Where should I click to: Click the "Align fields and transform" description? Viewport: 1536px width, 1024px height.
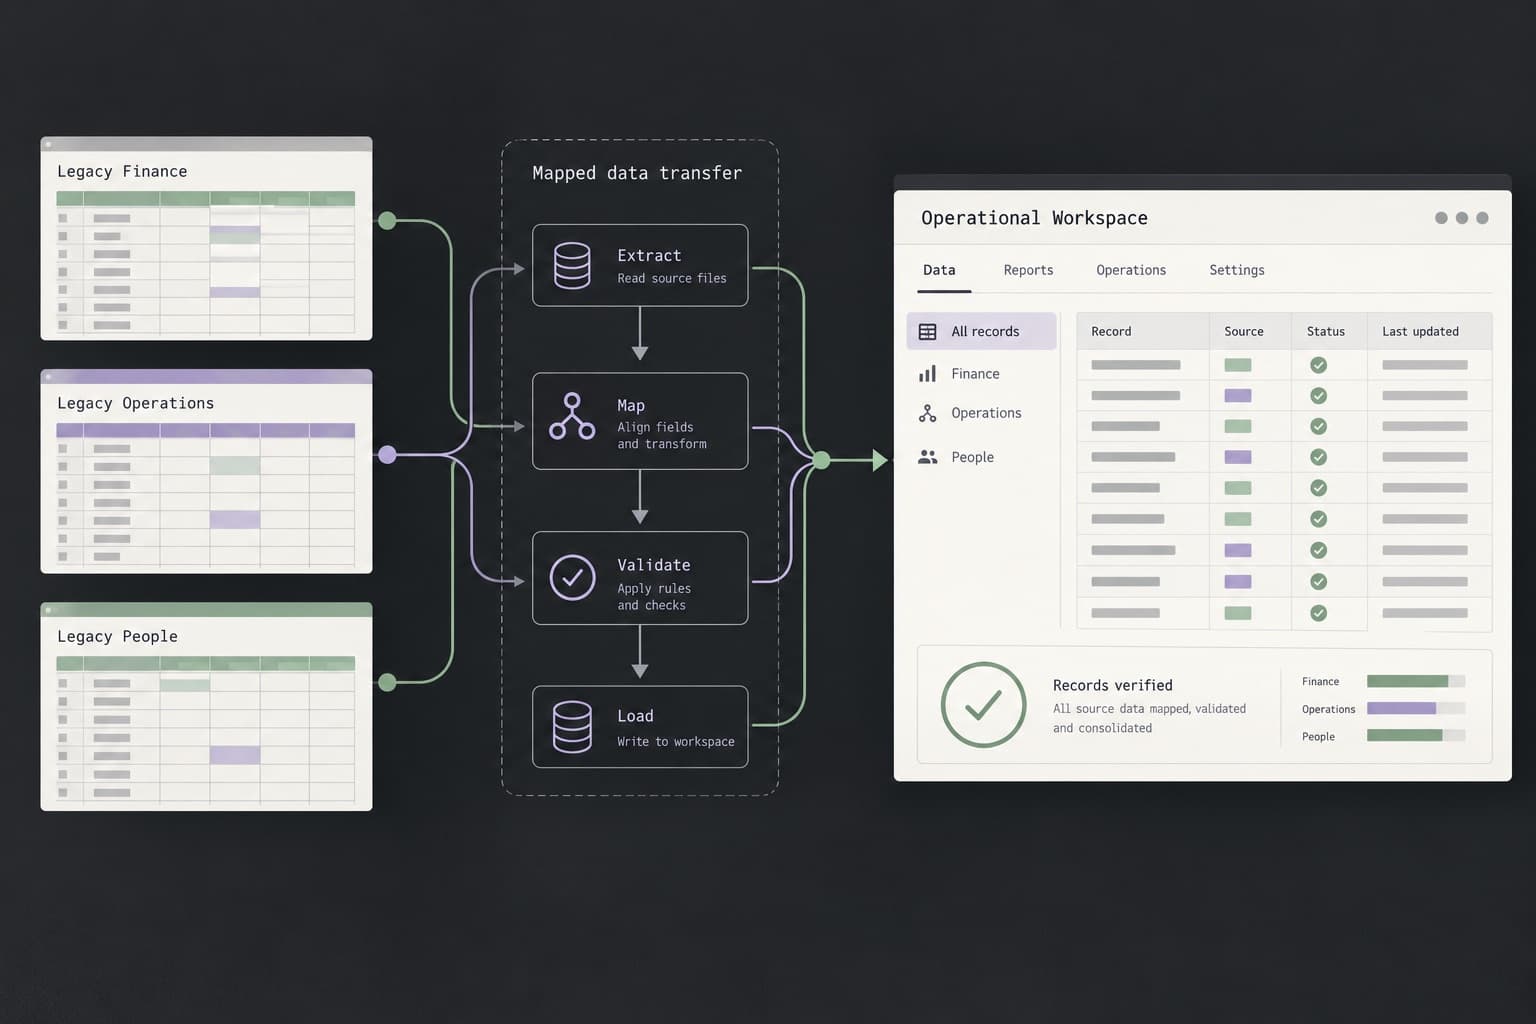[662, 435]
